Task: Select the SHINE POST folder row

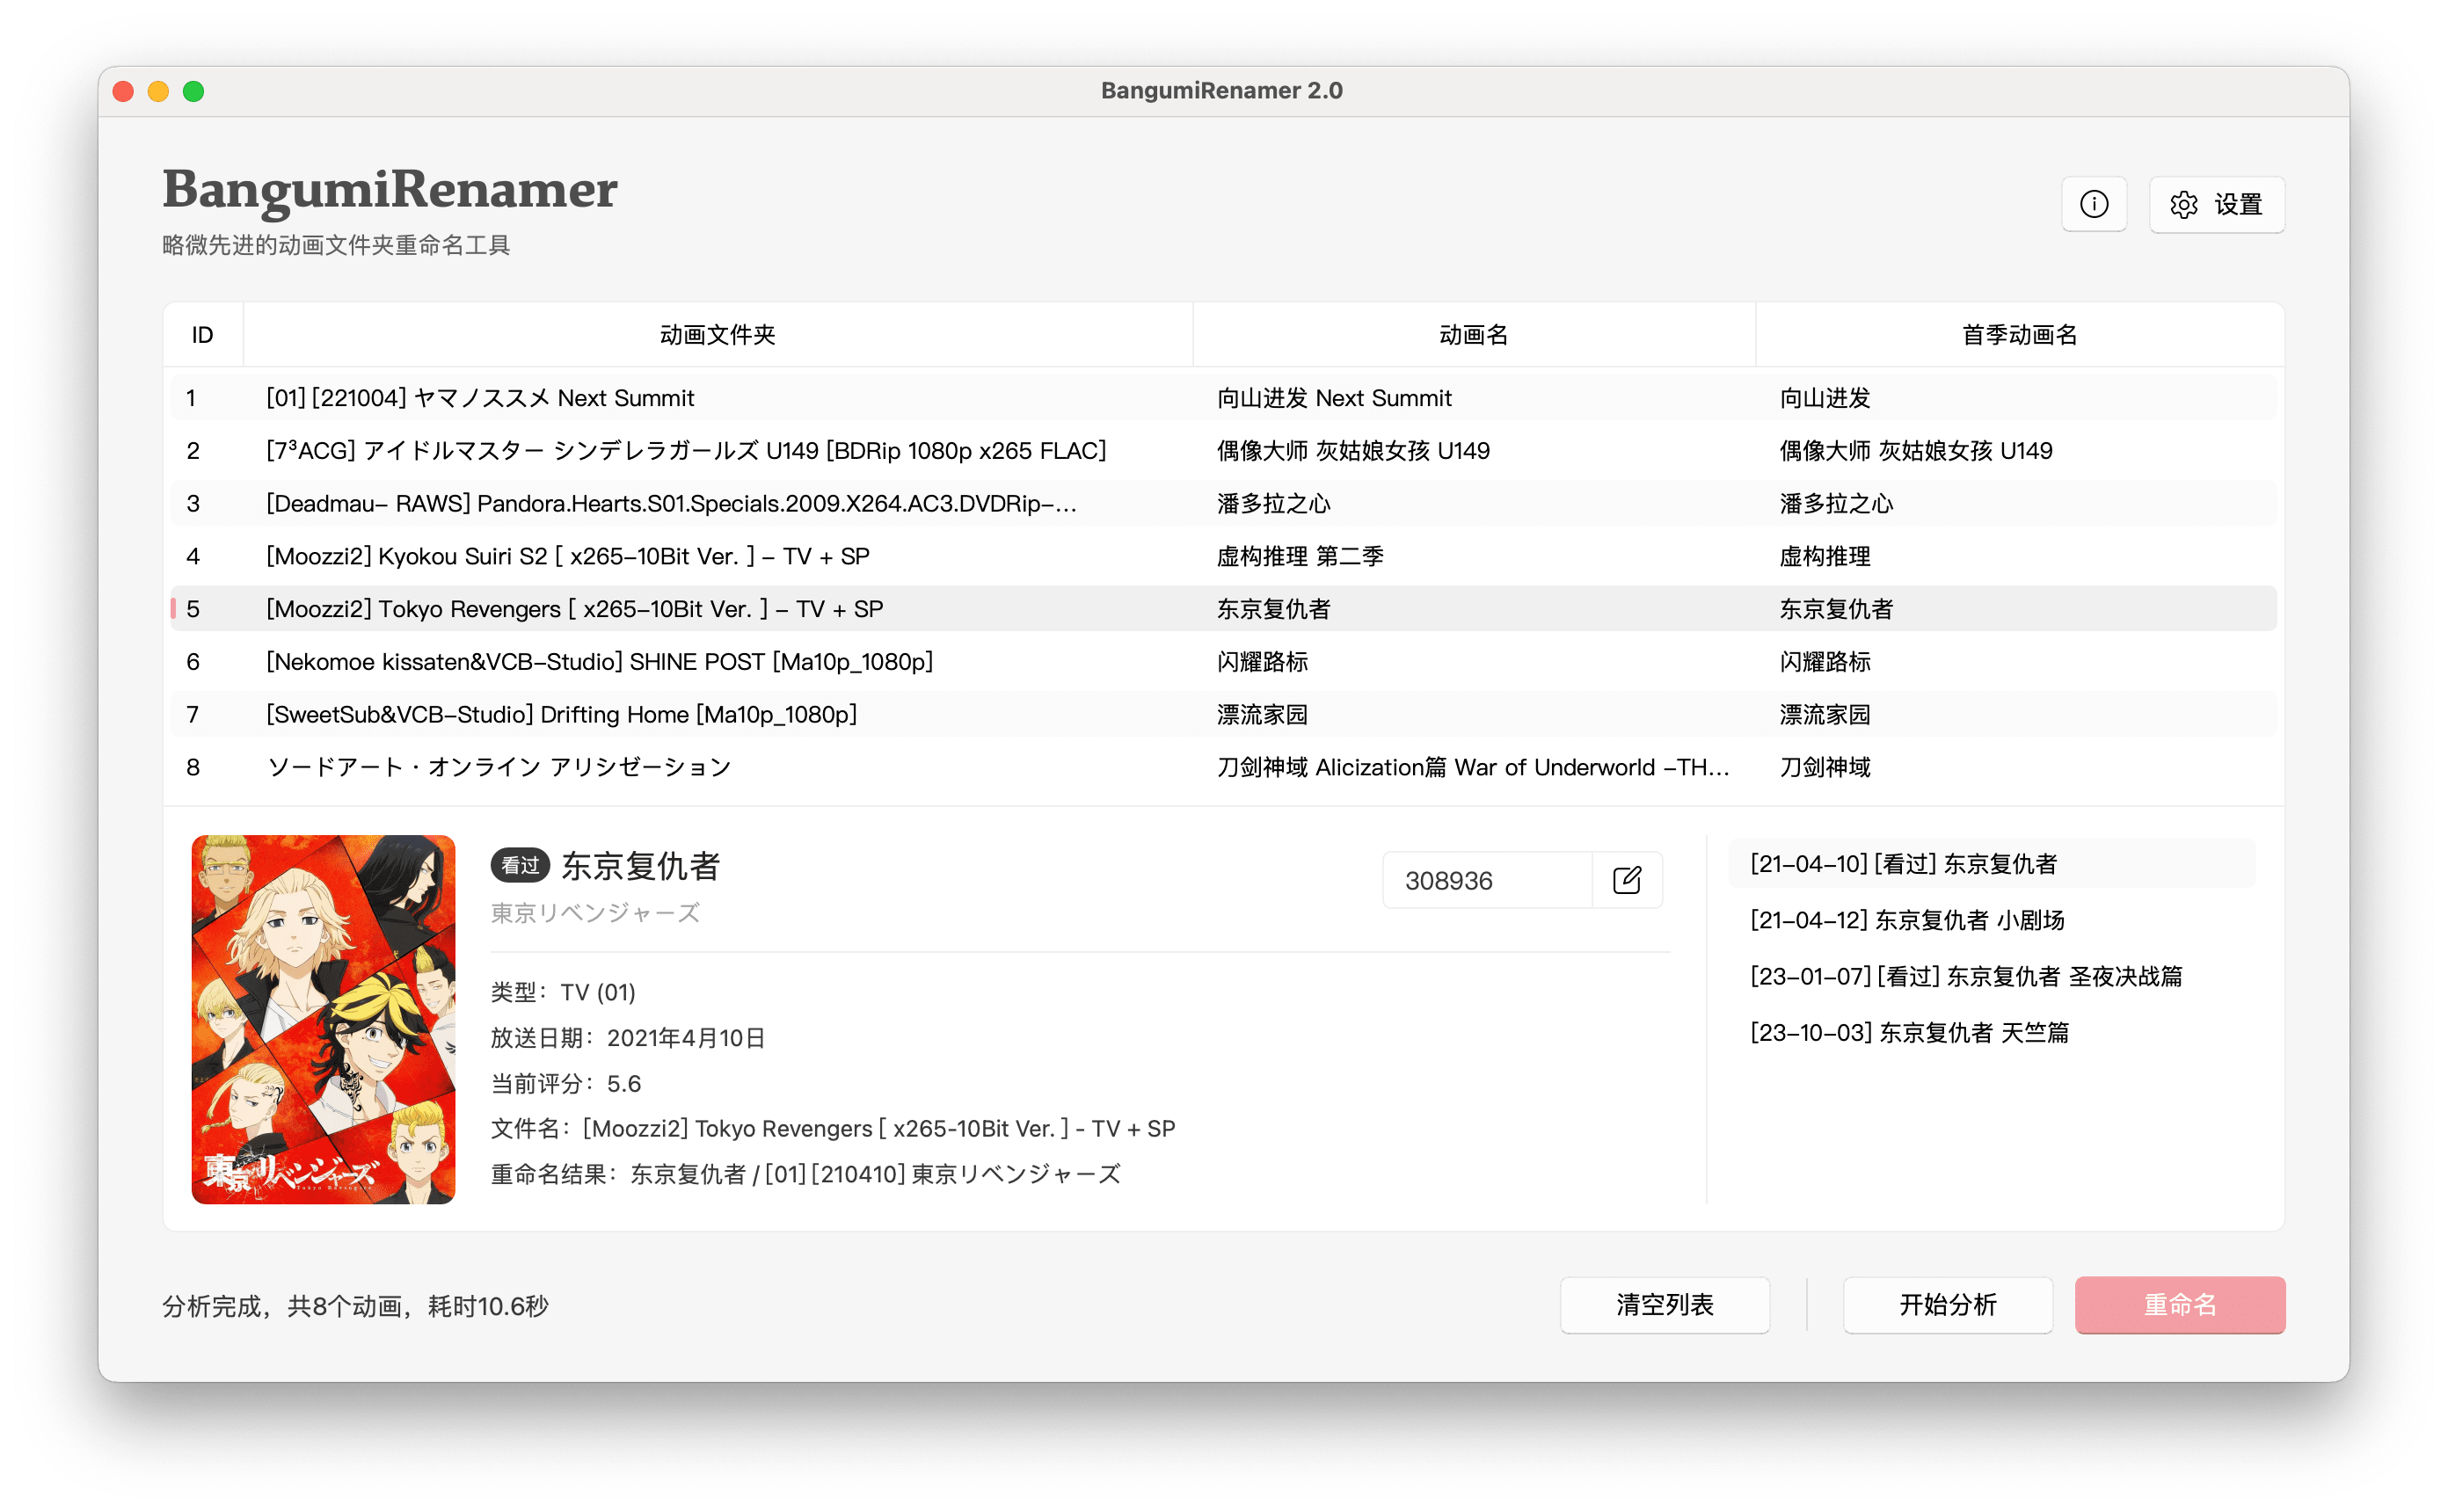Action: [598, 661]
